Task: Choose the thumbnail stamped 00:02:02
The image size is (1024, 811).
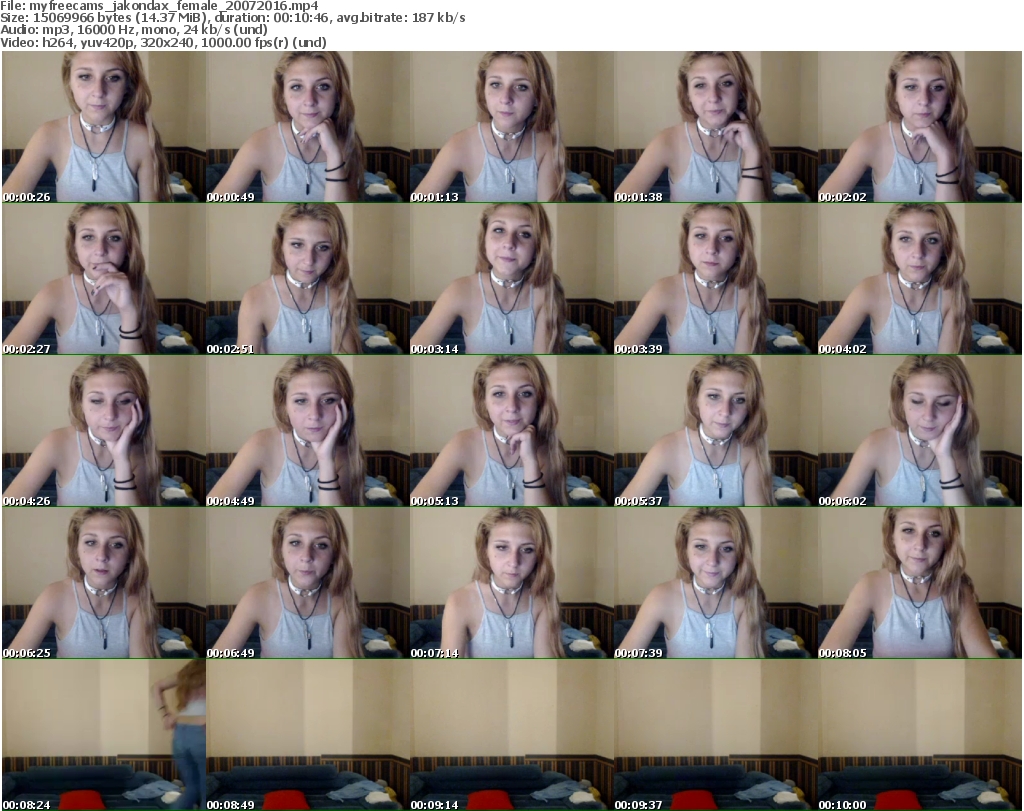Action: [x=920, y=127]
